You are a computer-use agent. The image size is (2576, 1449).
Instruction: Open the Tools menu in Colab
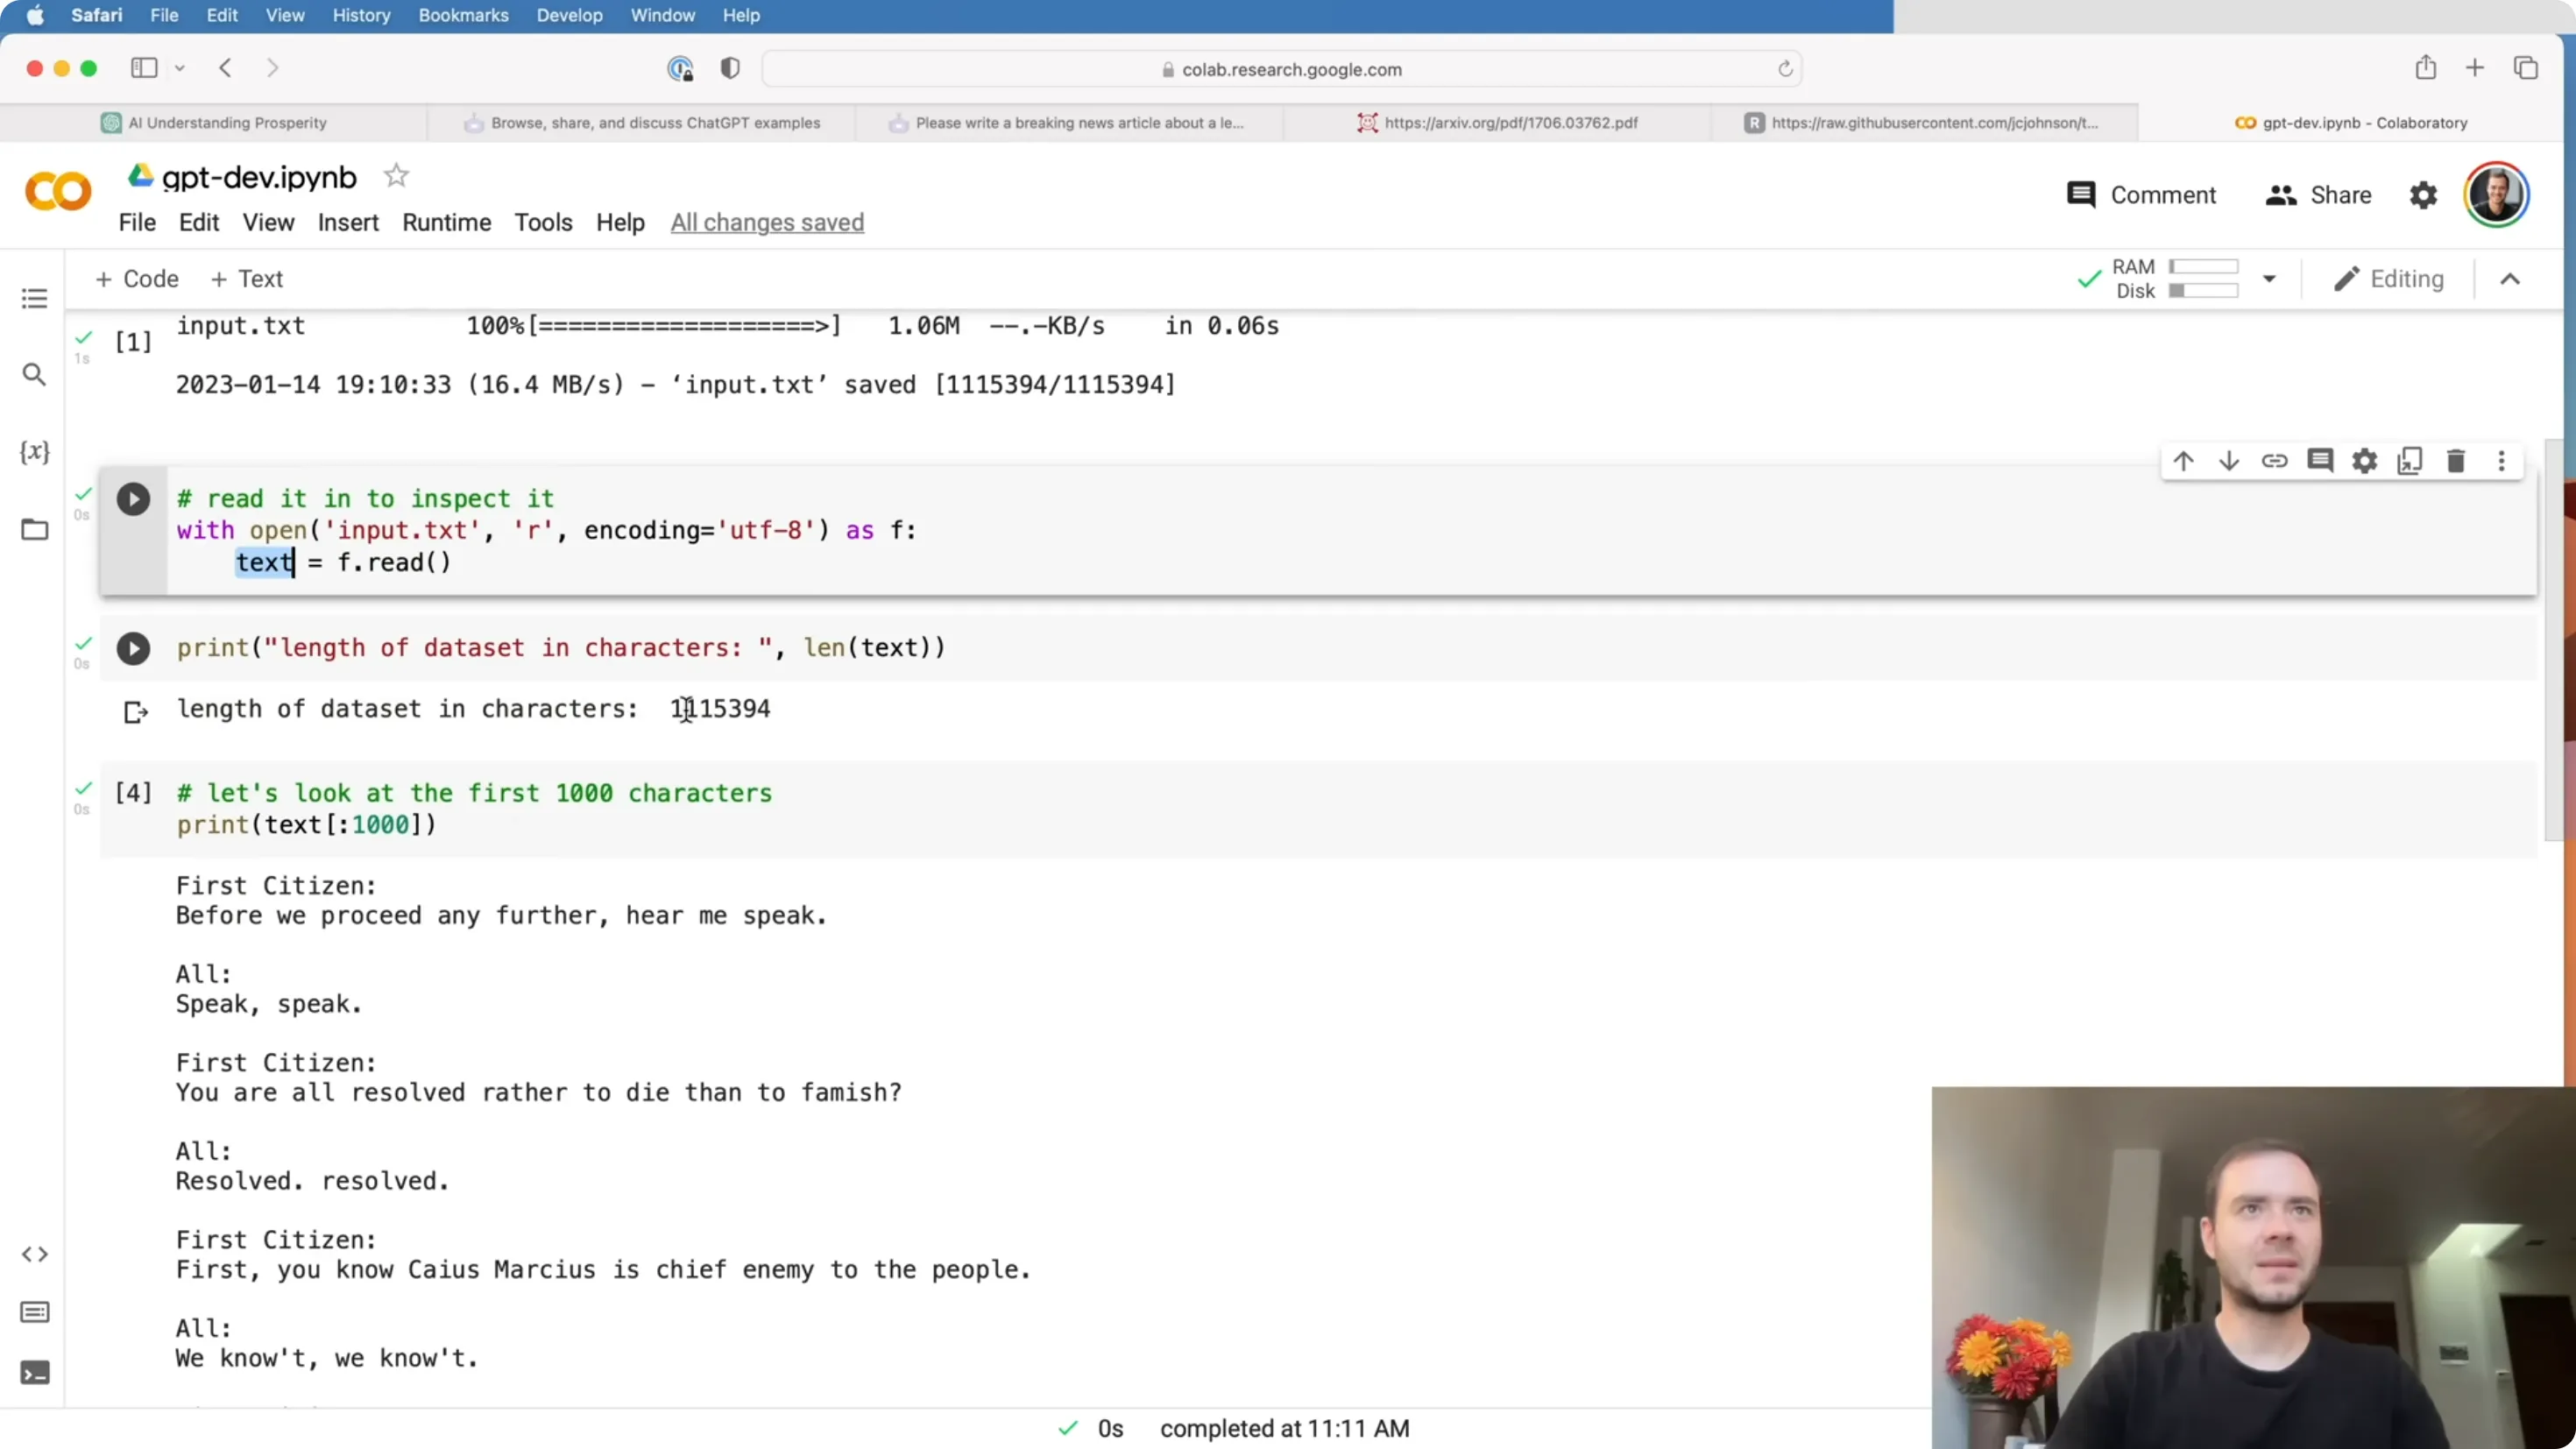(543, 222)
